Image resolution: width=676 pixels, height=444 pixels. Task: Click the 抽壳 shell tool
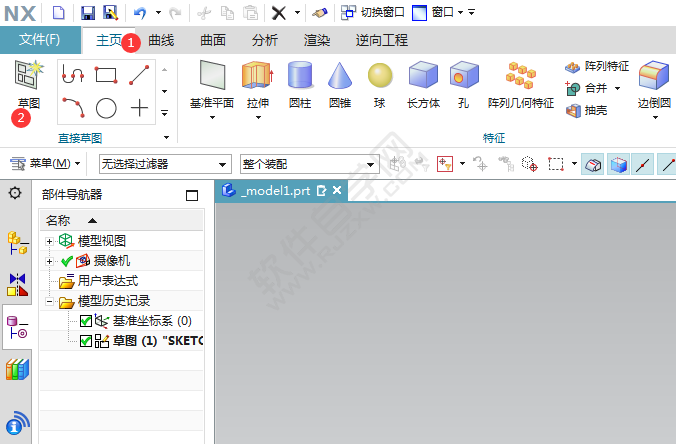(586, 110)
